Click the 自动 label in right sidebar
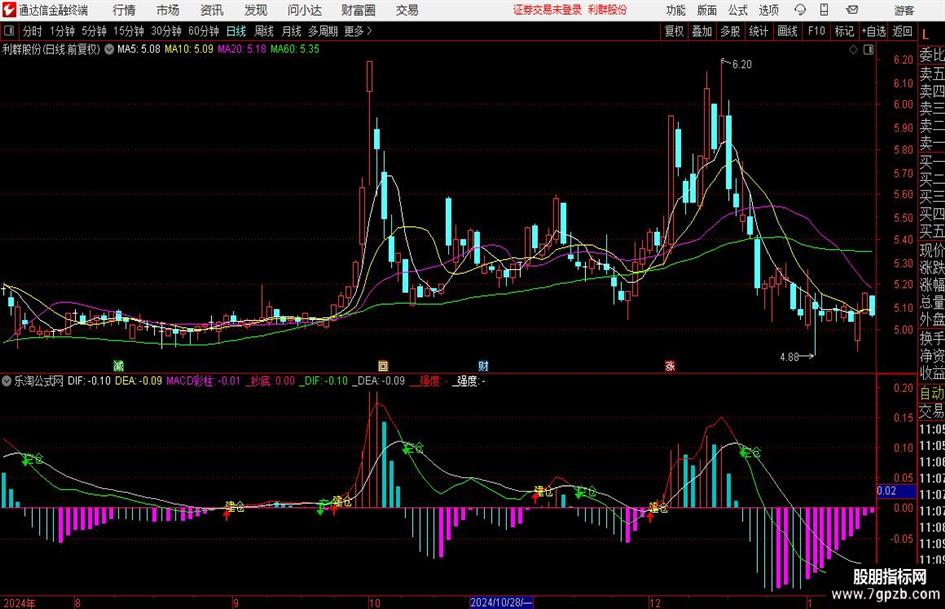Viewport: 945px width, 609px height. tap(932, 393)
